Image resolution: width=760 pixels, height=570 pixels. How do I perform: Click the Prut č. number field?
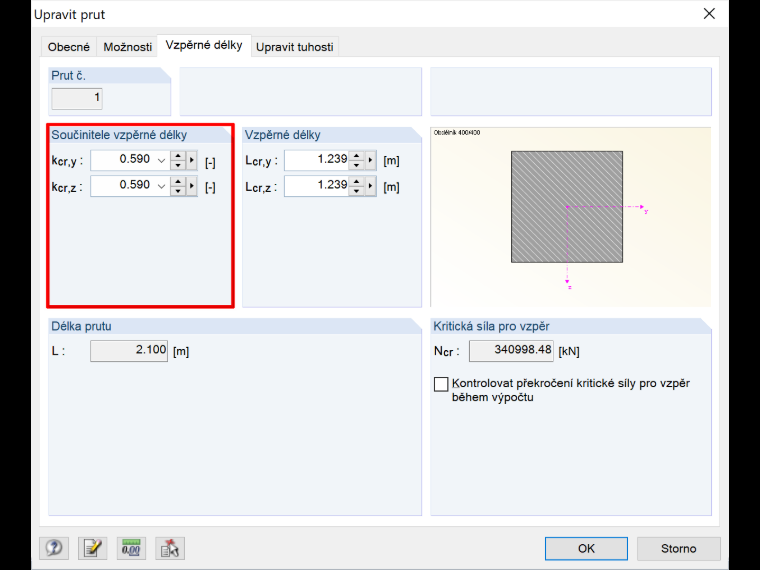[77, 98]
